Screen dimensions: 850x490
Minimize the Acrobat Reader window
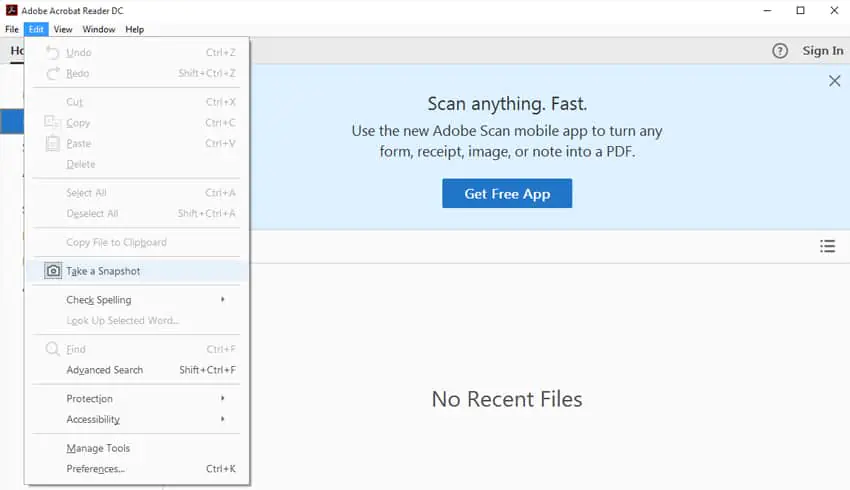(767, 10)
